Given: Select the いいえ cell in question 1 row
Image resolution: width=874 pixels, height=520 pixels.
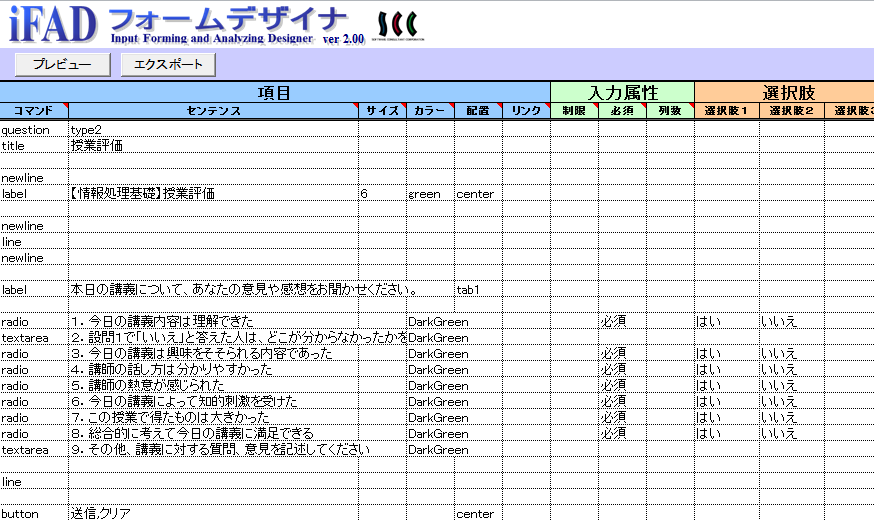Looking at the screenshot, I should (792, 322).
